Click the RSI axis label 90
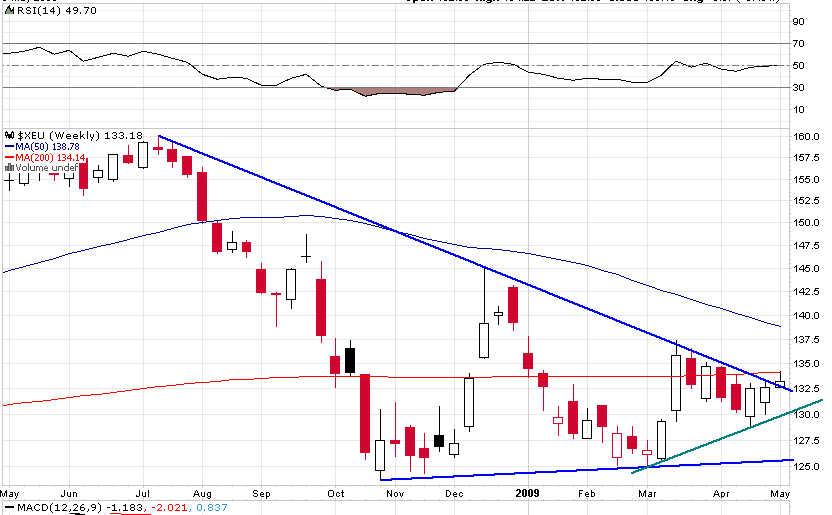This screenshot has width=832, height=515. tap(798, 22)
